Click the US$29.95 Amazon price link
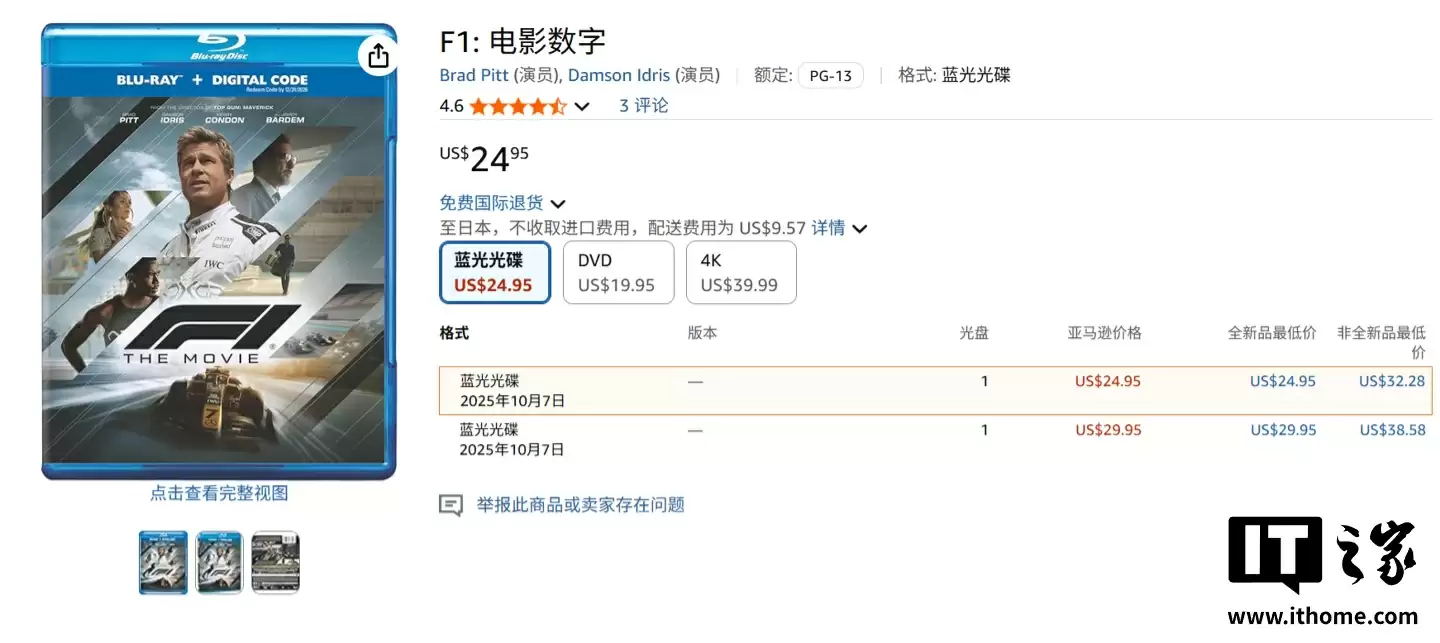Screen dimensions: 1440x643 [1107, 429]
